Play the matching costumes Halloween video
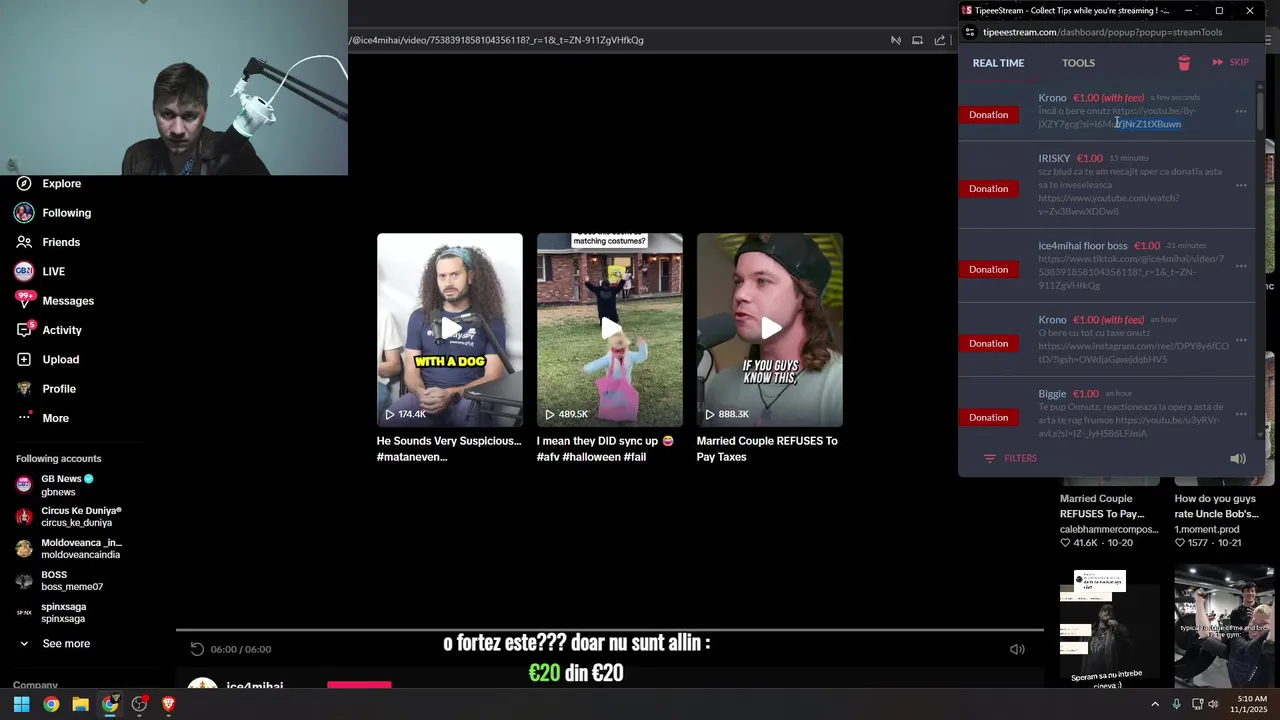 coord(610,330)
